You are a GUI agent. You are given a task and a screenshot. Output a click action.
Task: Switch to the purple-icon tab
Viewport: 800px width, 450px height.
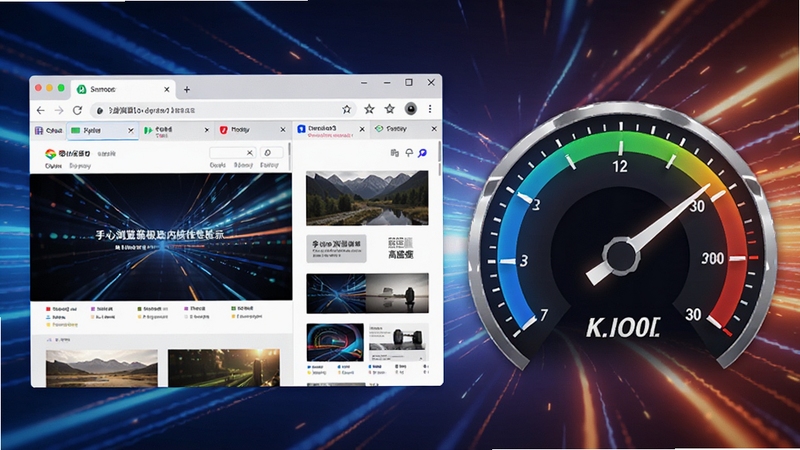tap(48, 131)
